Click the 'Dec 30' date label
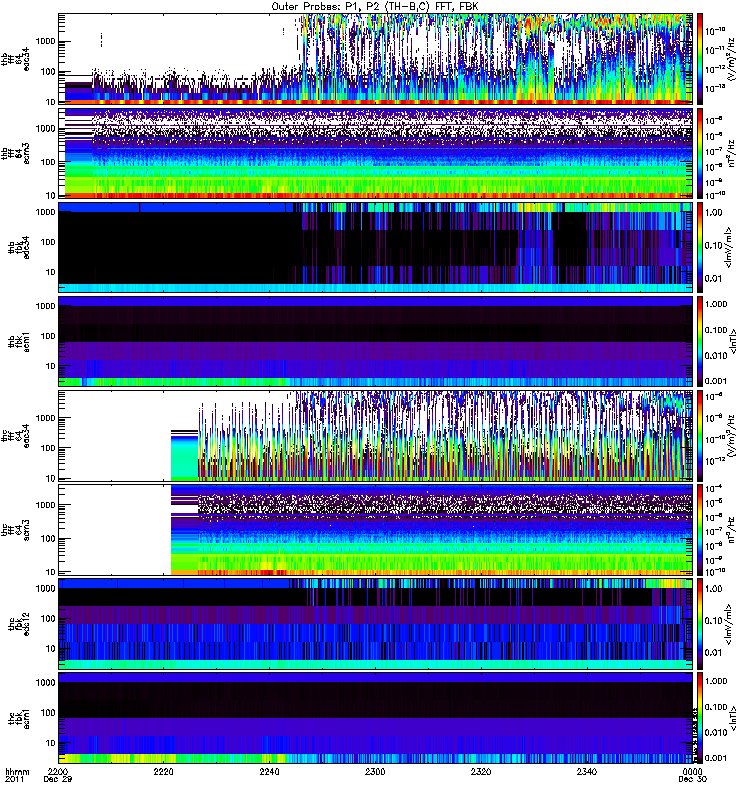This screenshot has width=750, height=800. tap(692, 780)
